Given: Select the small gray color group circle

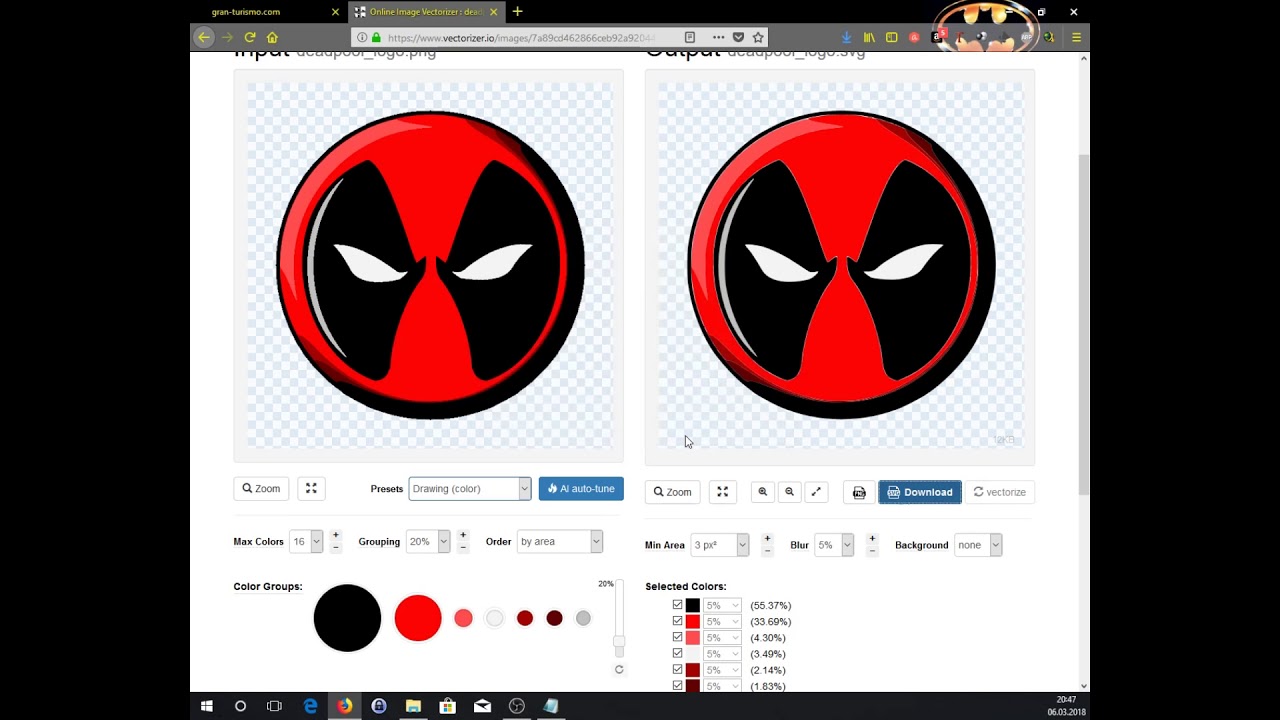Looking at the screenshot, I should [583, 618].
